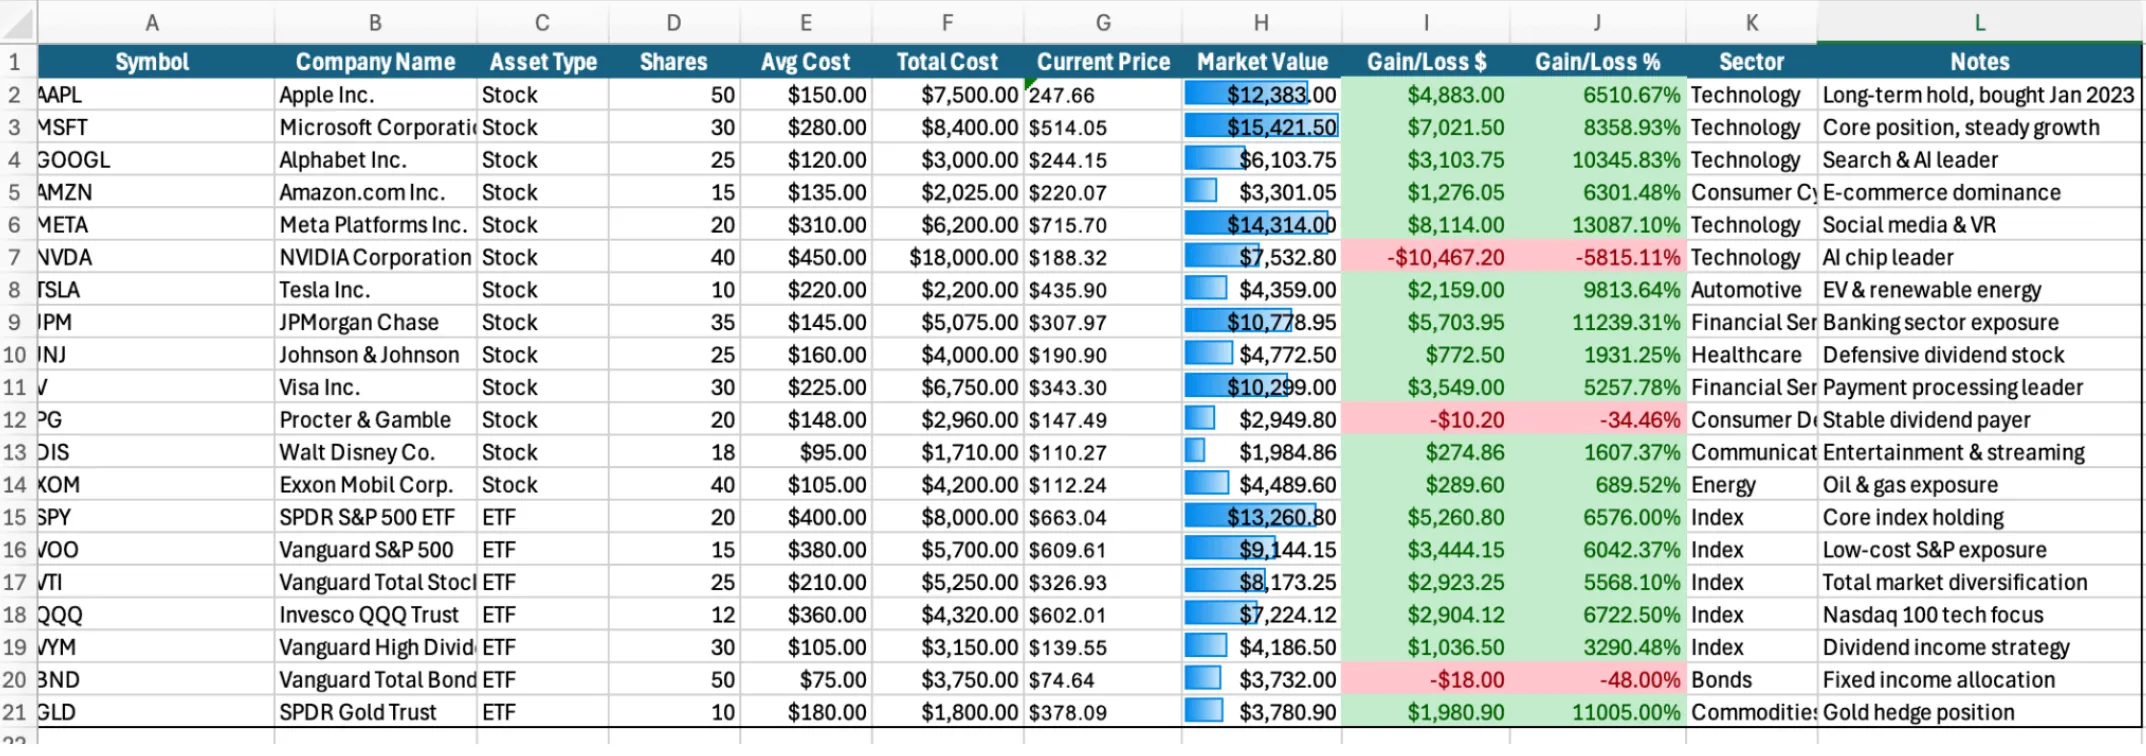Click total cost $18,000.00 cell
The height and width of the screenshot is (756, 2146).
tap(947, 257)
